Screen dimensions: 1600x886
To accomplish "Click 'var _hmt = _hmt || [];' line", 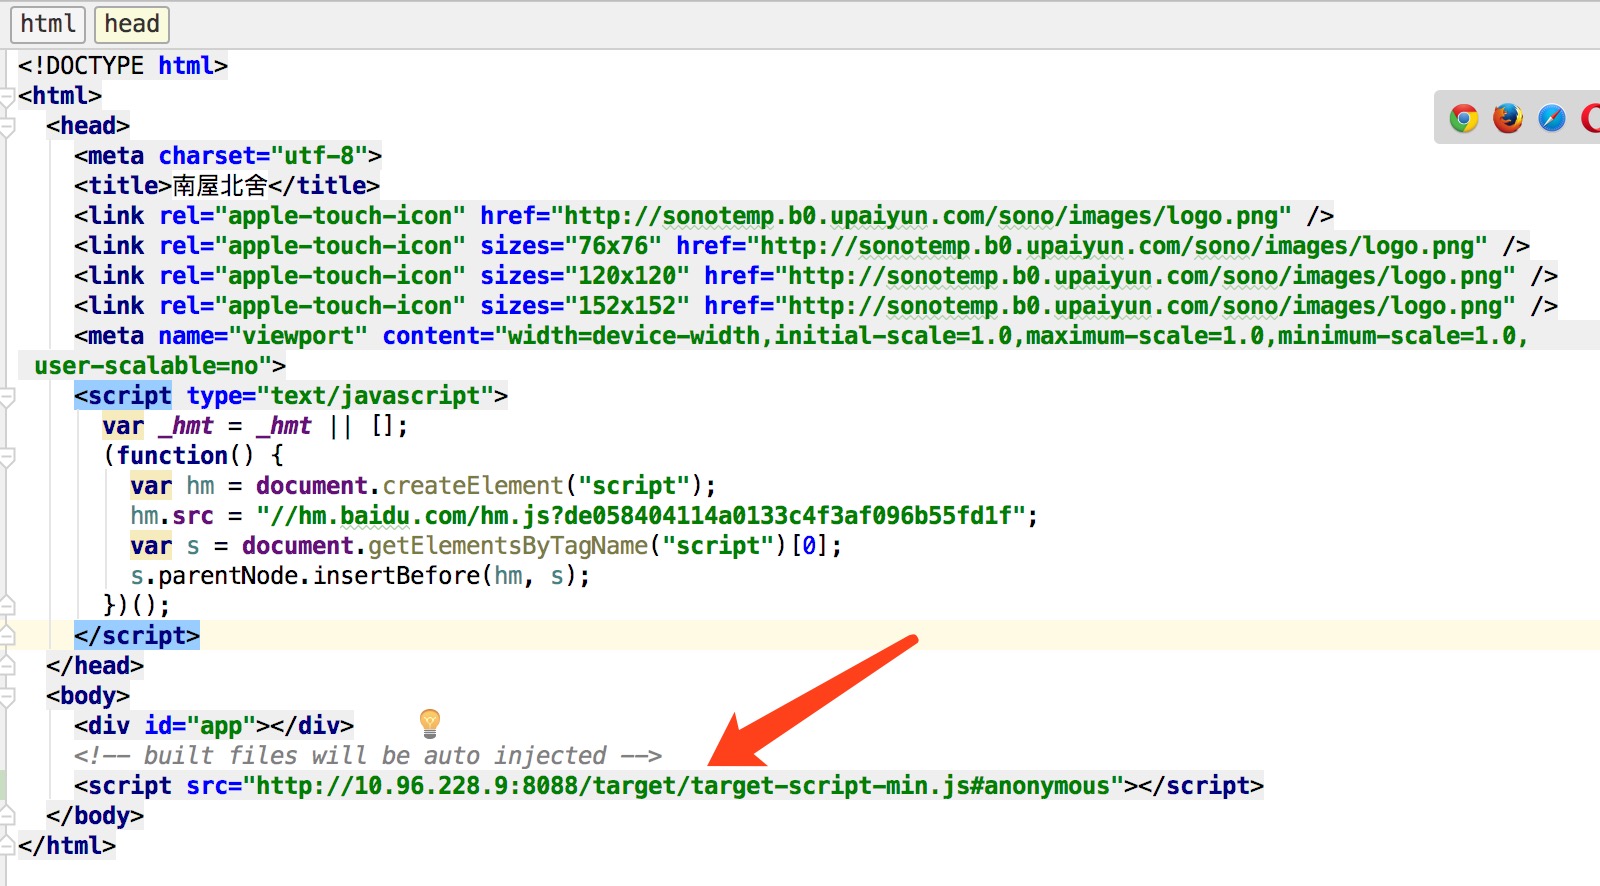I will point(255,426).
